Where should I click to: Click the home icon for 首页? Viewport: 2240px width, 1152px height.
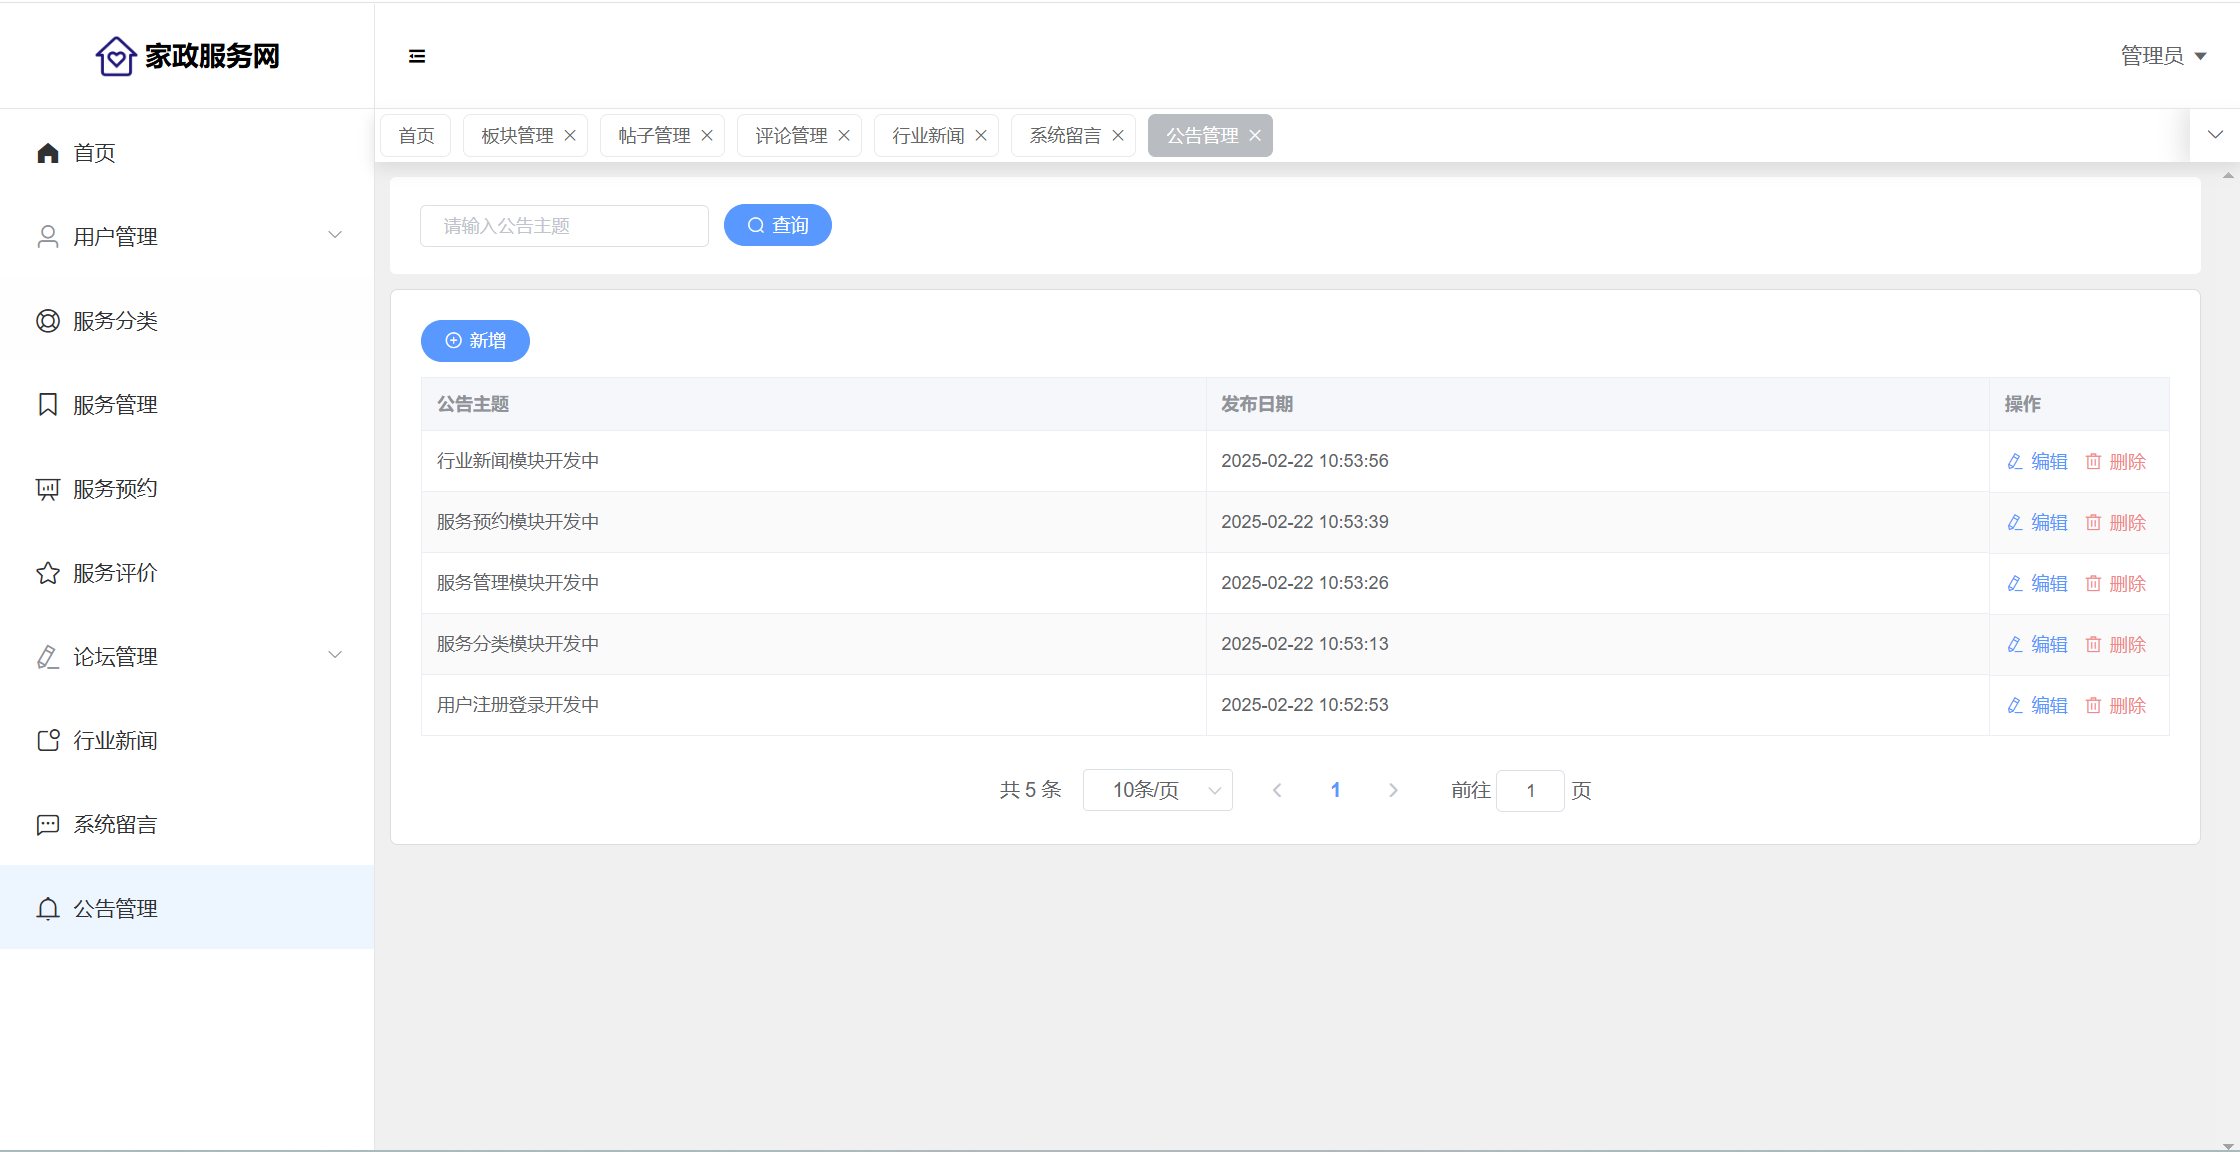pos(48,153)
